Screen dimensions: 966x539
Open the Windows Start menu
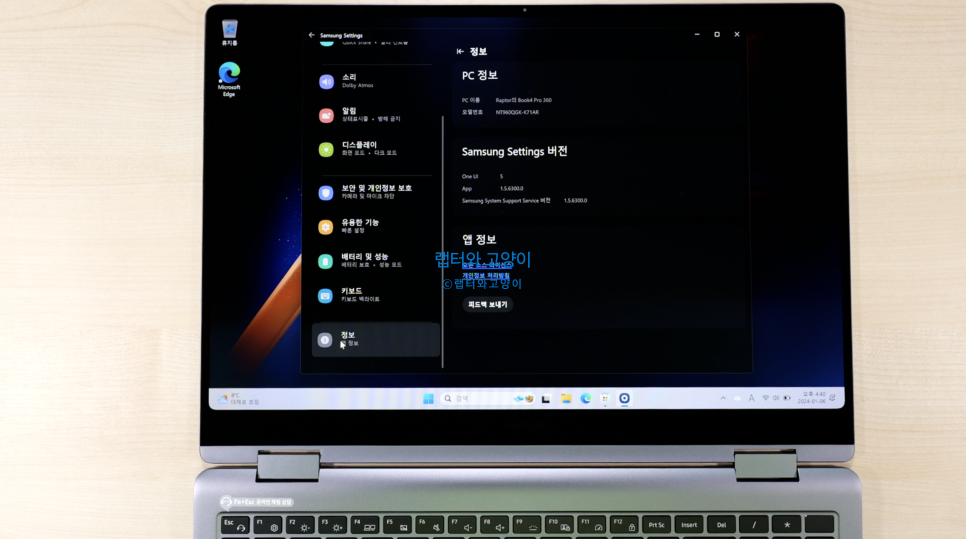[x=428, y=399]
